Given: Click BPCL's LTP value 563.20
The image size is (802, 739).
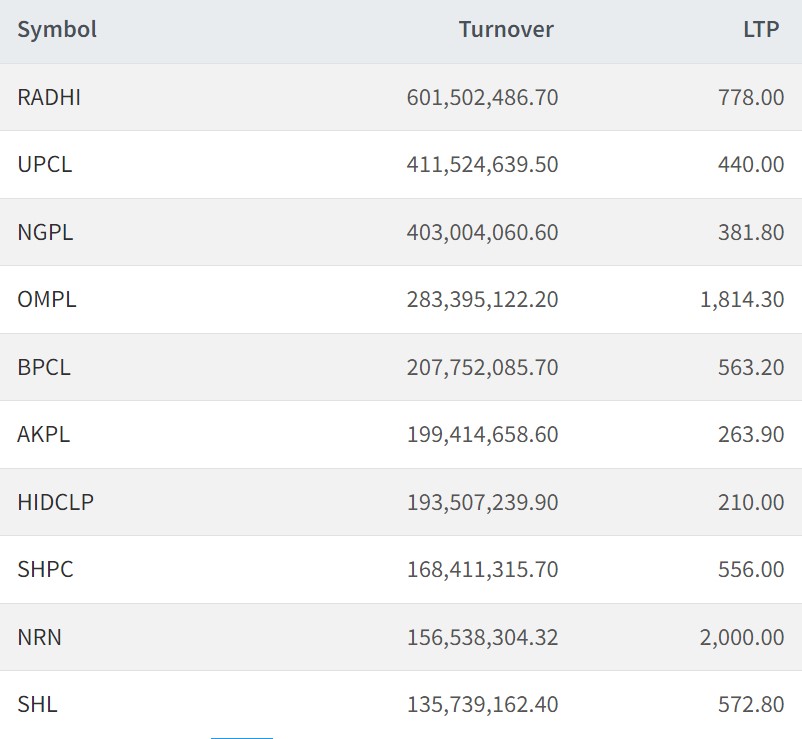Looking at the screenshot, I should point(751,367).
